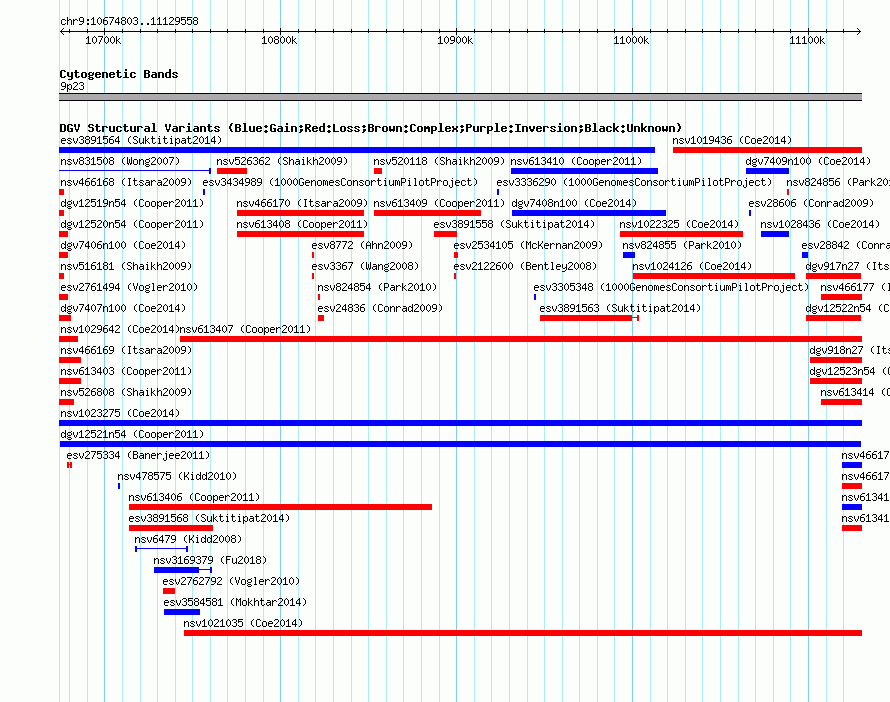Image resolution: width=890 pixels, height=702 pixels.
Task: Click the 10900k ruler tick label
Action: click(455, 40)
